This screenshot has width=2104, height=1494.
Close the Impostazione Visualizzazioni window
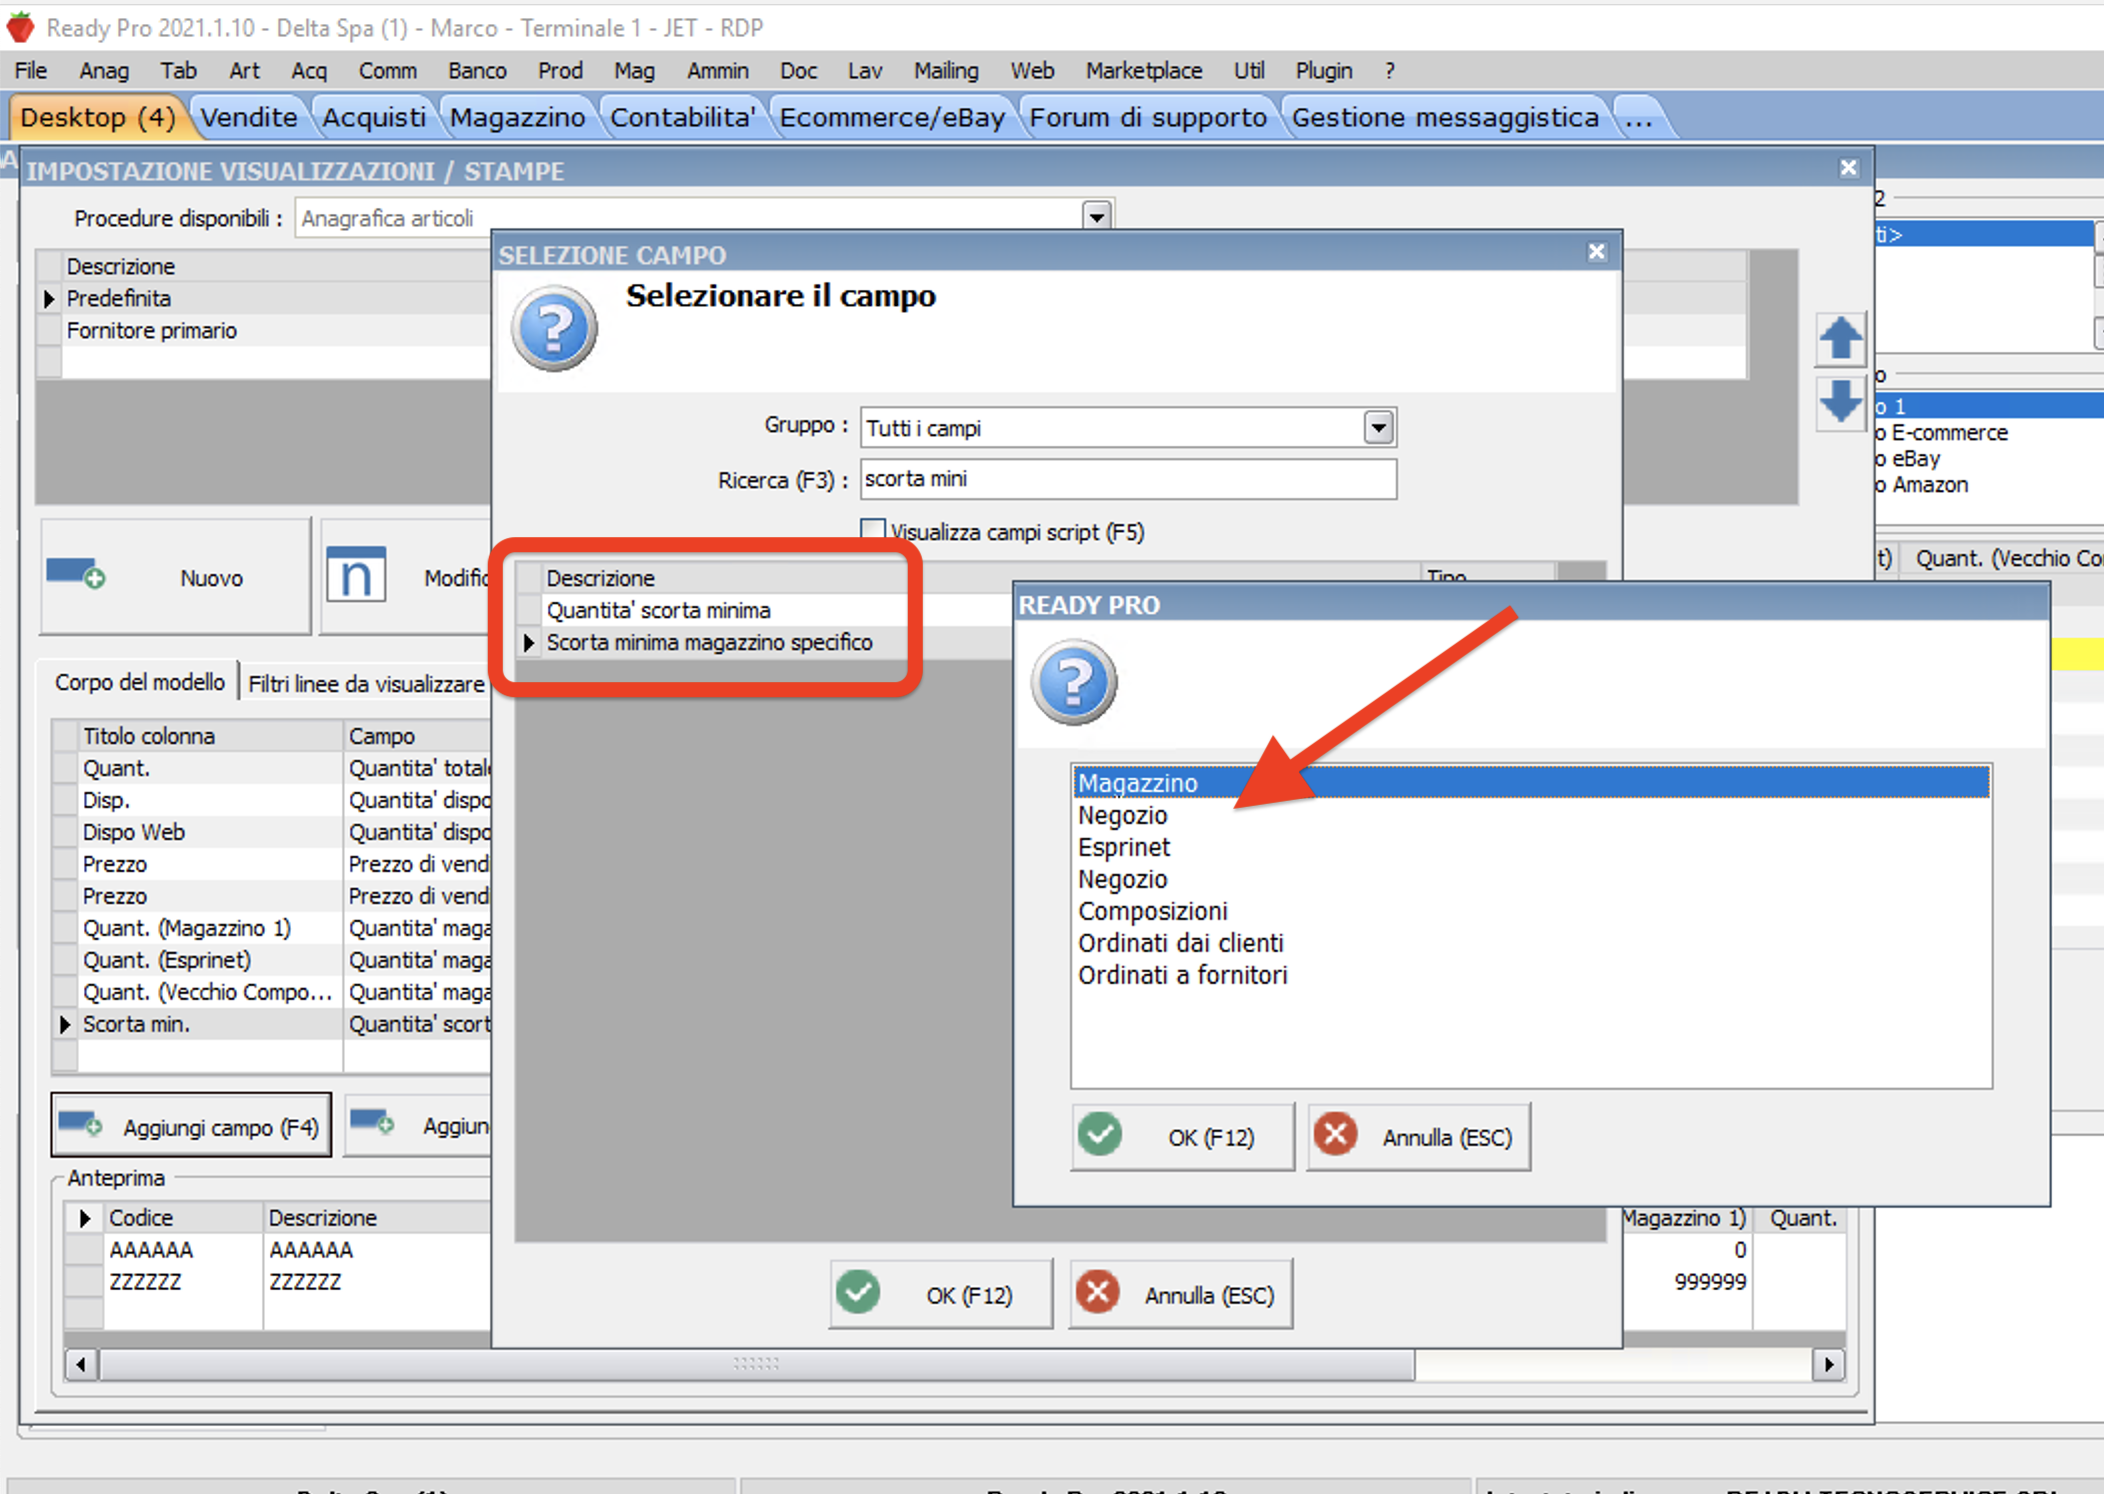pyautogui.click(x=1848, y=168)
